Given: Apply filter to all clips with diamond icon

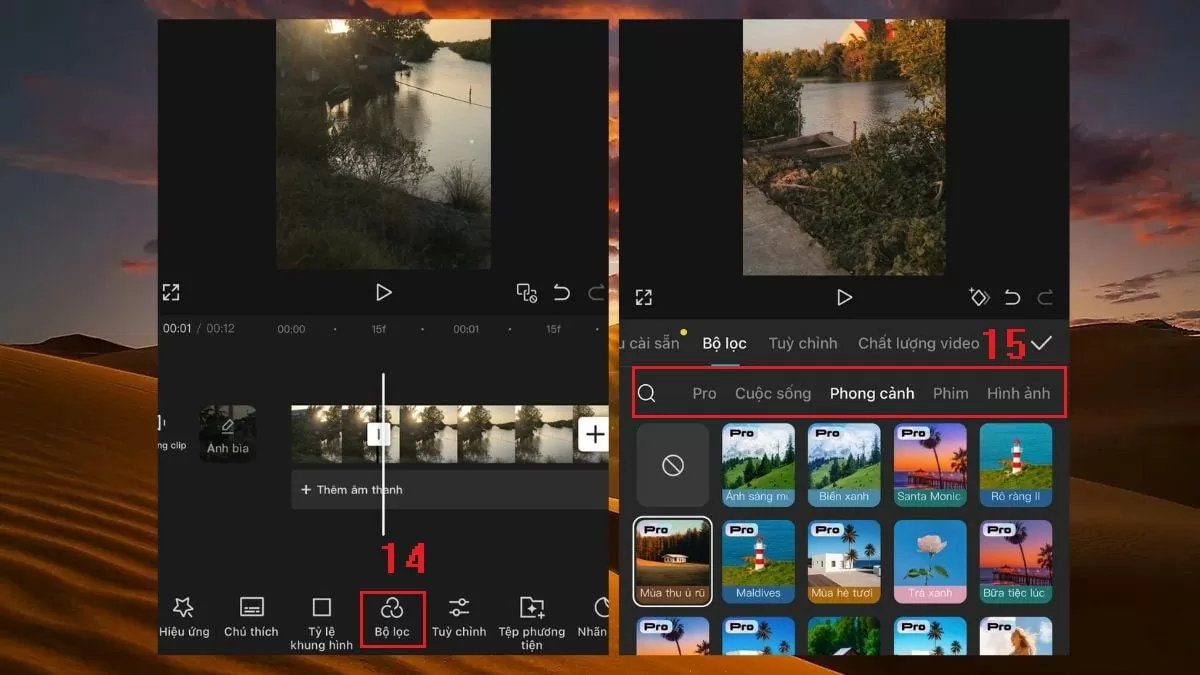Looking at the screenshot, I should tap(979, 297).
